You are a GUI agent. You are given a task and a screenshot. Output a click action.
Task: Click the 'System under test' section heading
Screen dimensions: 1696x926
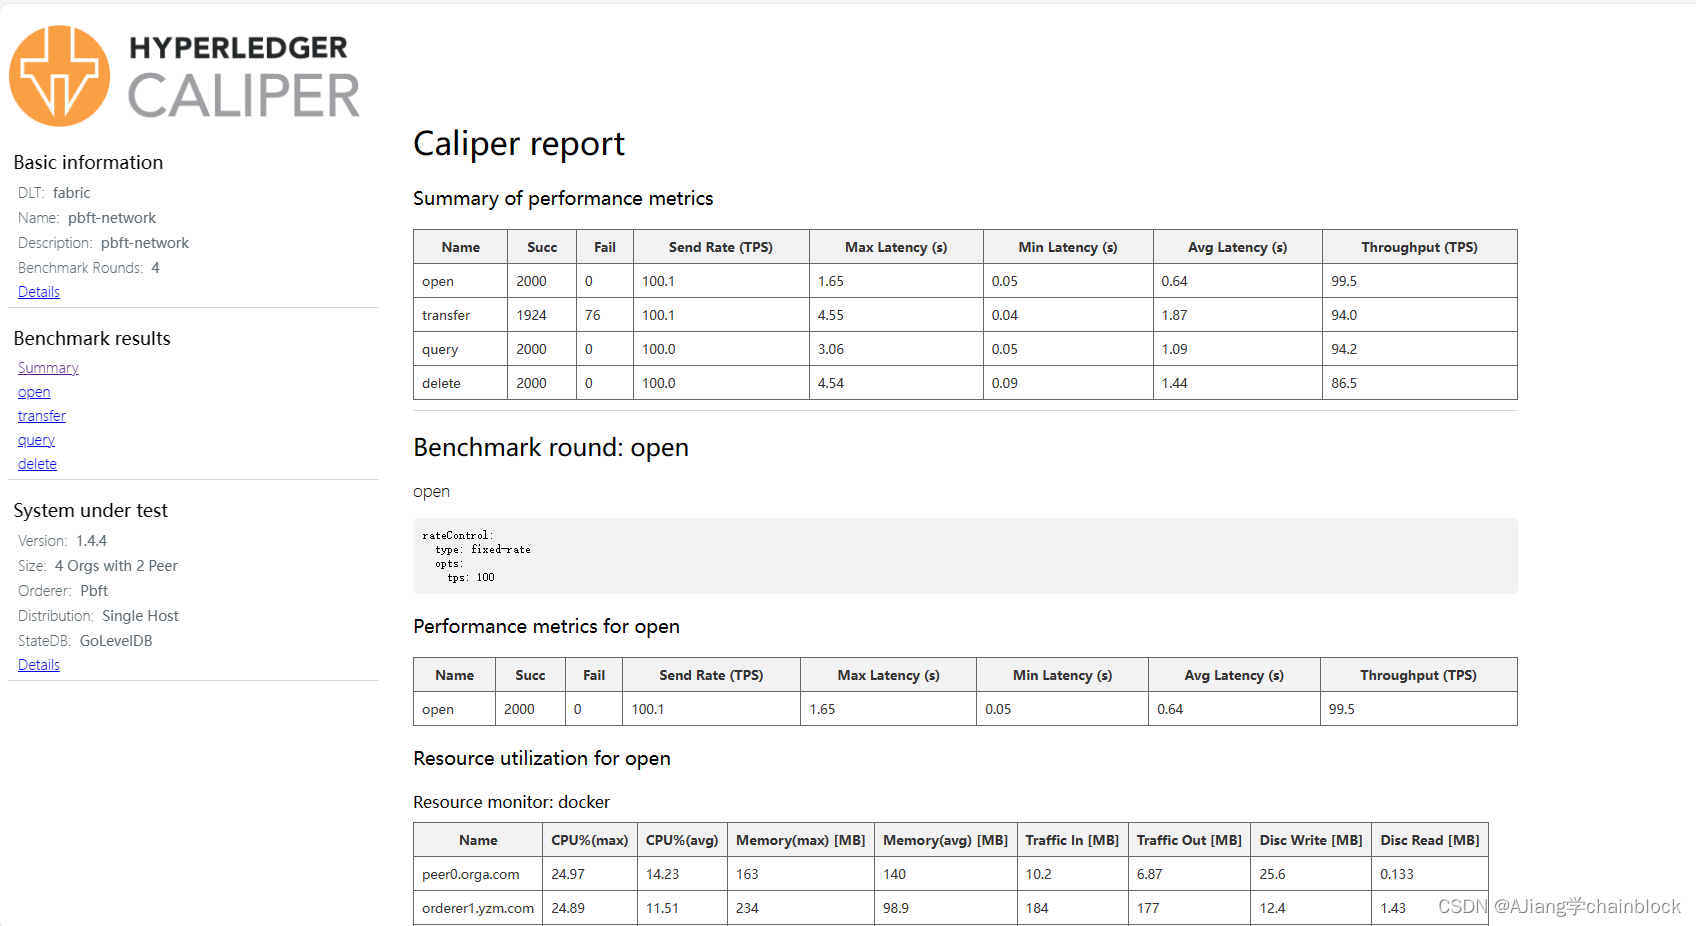click(x=90, y=510)
